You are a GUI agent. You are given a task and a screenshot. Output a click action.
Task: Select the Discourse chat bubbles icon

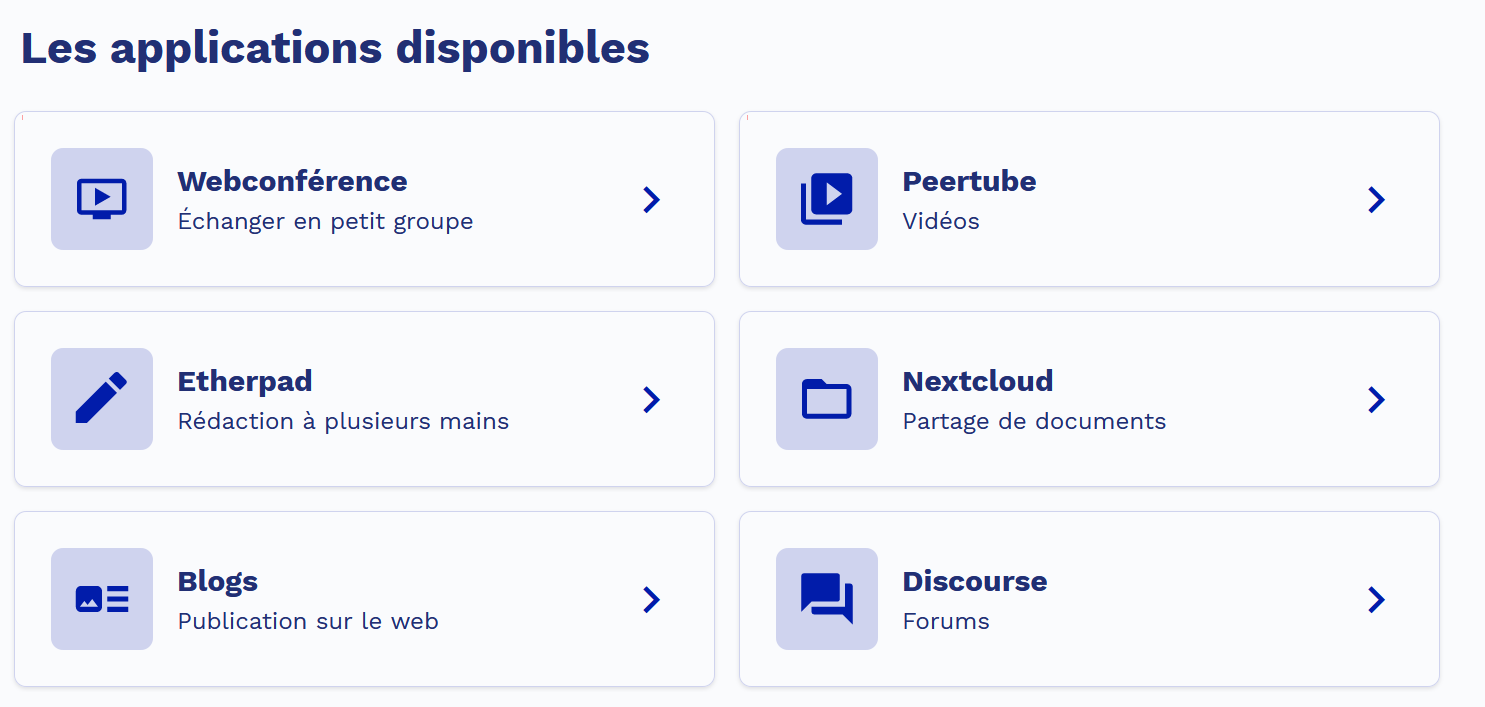point(826,599)
